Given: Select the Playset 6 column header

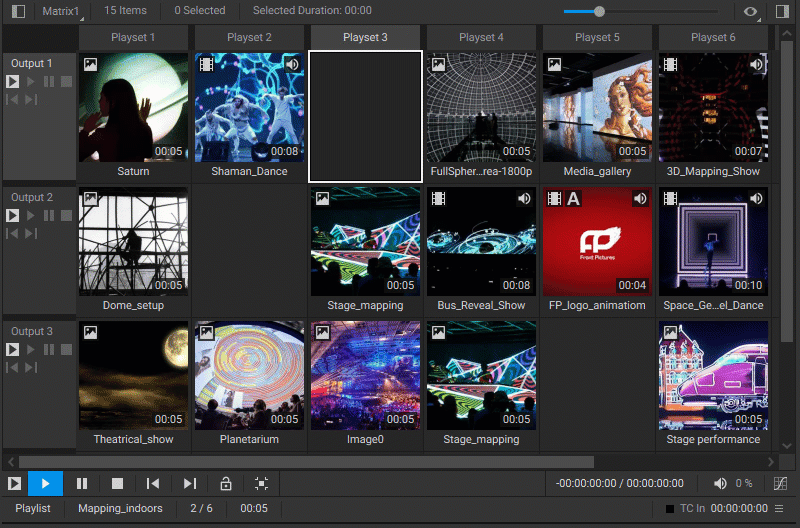Looking at the screenshot, I should click(713, 37).
